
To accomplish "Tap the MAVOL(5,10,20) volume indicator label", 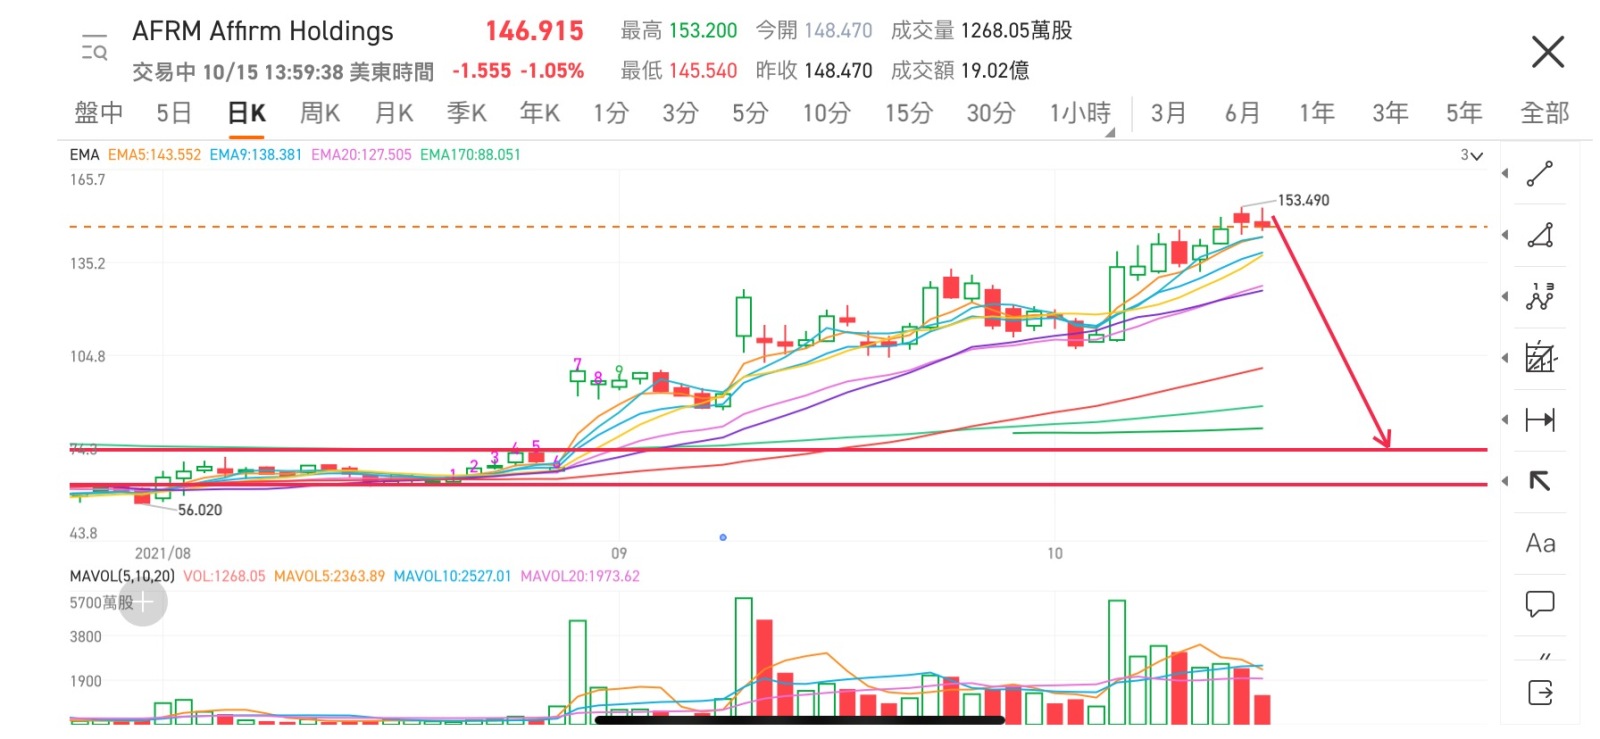I will tap(122, 576).
